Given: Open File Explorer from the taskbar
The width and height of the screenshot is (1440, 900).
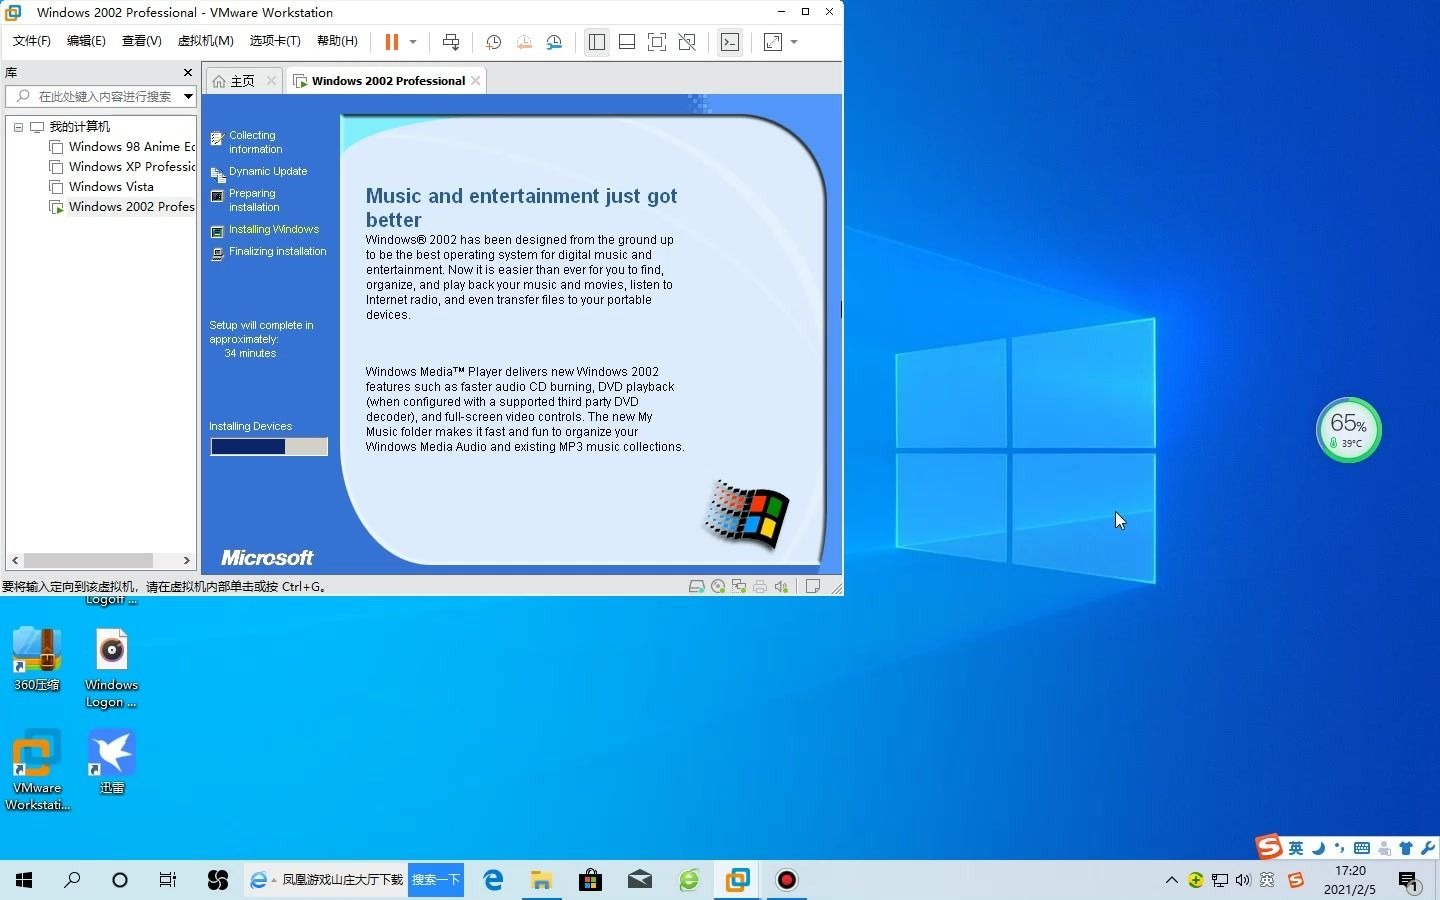Looking at the screenshot, I should pyautogui.click(x=542, y=880).
